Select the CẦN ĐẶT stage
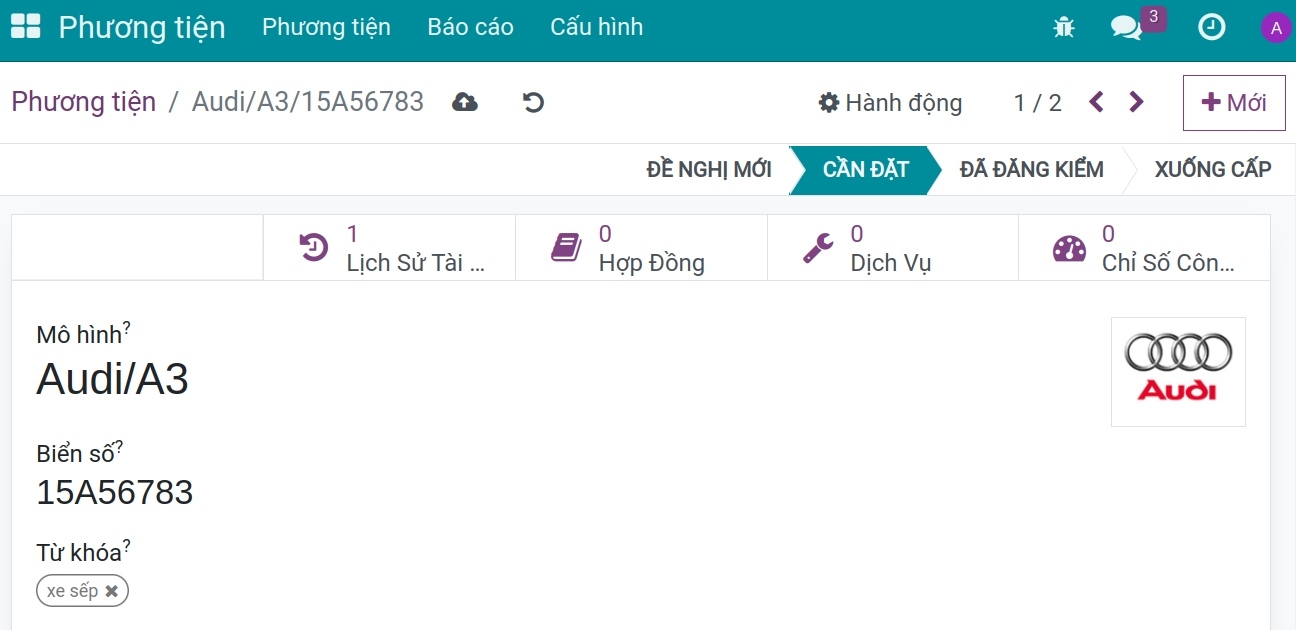1296x630 pixels. pos(865,170)
